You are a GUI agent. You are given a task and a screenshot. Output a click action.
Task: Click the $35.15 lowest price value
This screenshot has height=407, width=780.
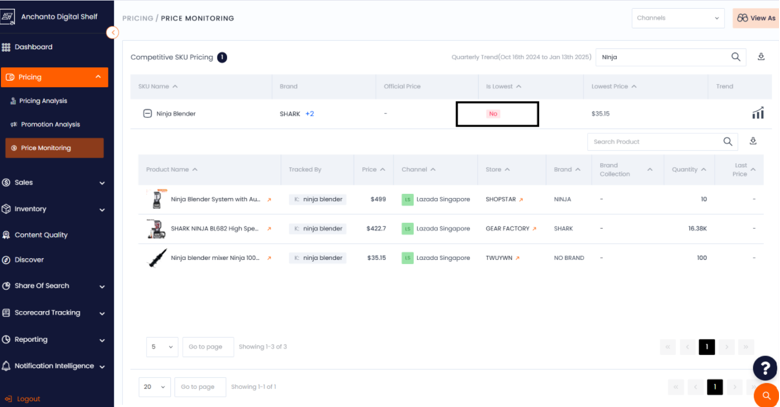600,114
